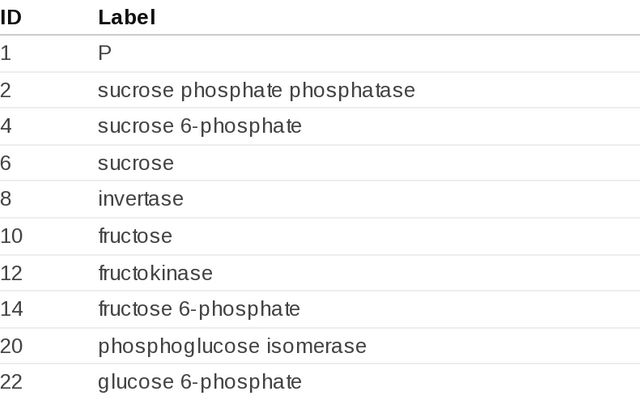The image size is (640, 400).
Task: Select the fructose 6-phosphate row
Action: pyautogui.click(x=199, y=309)
